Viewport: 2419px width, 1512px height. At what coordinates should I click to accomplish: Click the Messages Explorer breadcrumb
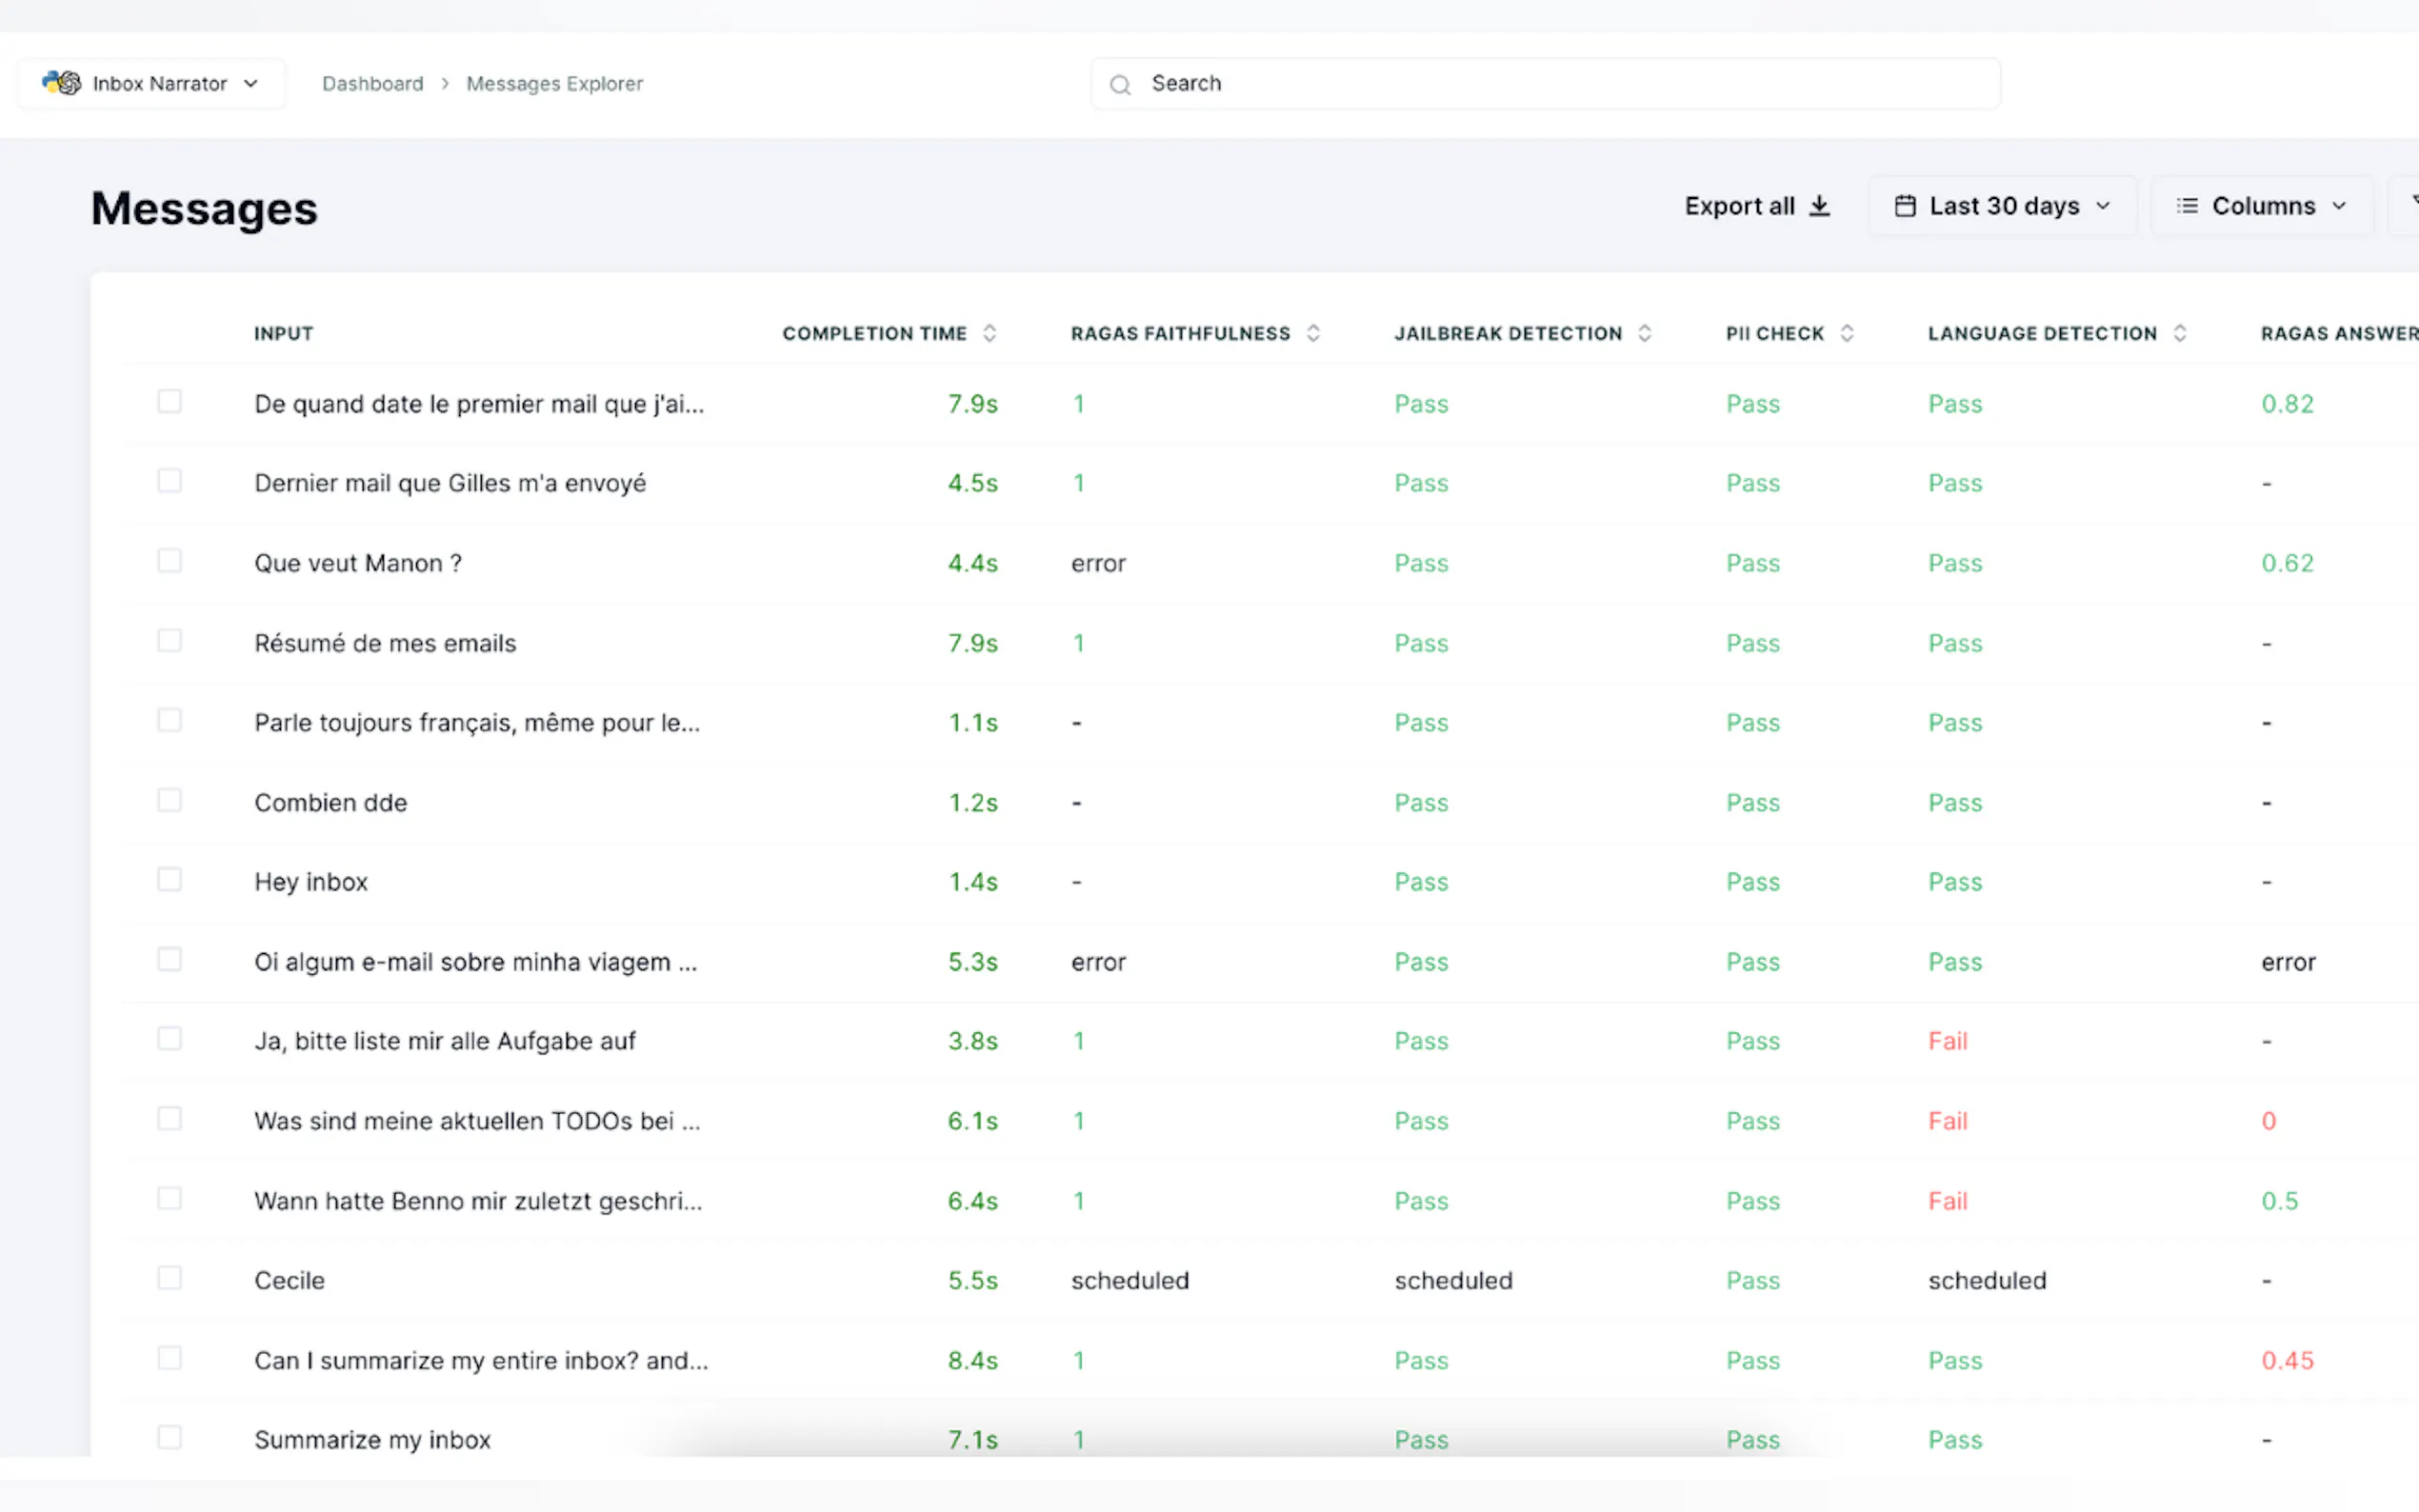554,84
